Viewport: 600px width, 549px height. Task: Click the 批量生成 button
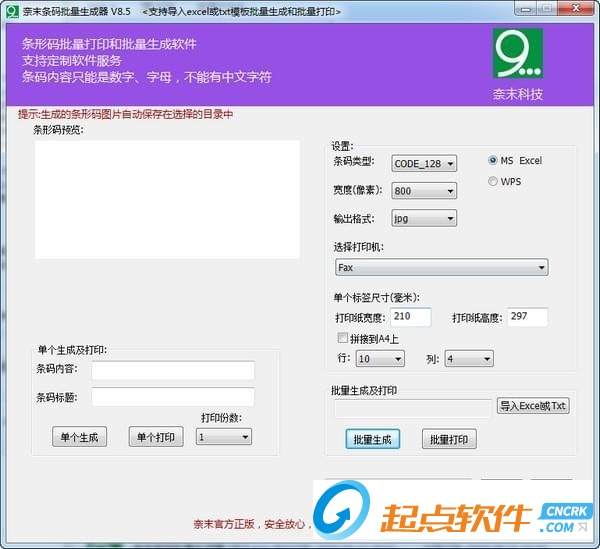pyautogui.click(x=373, y=439)
